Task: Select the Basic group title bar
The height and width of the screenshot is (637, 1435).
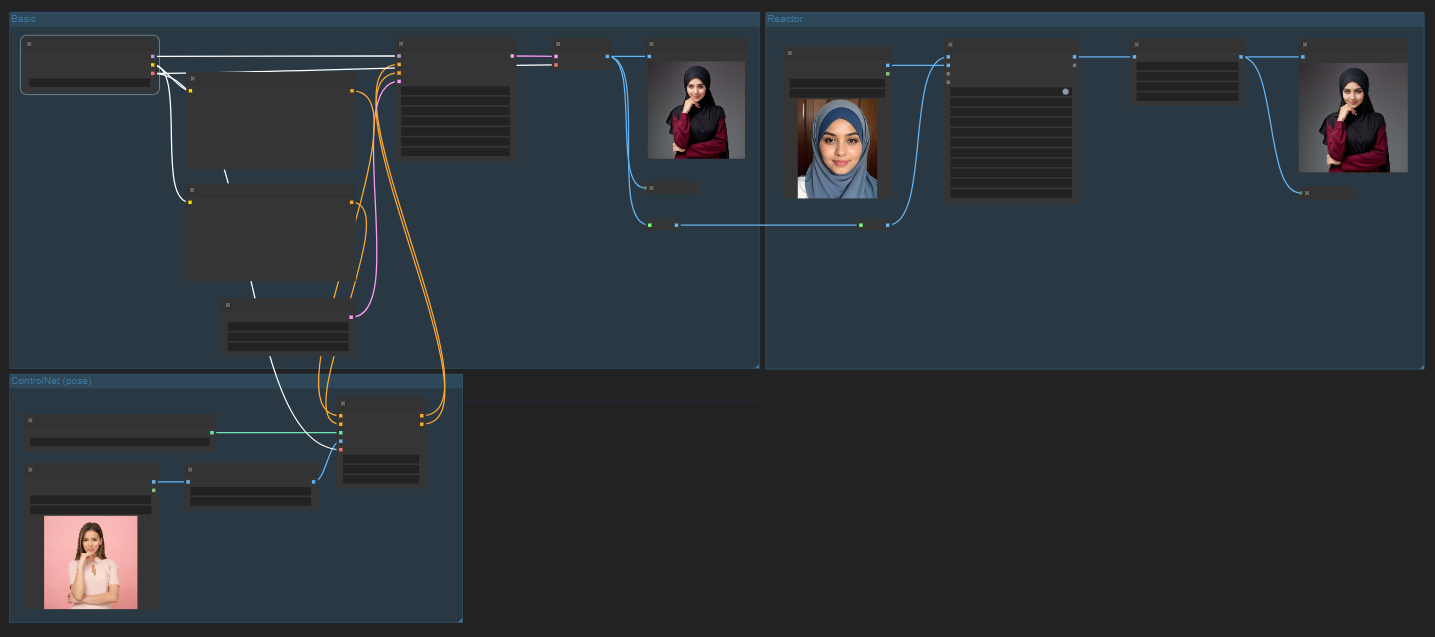Action: 25,18
